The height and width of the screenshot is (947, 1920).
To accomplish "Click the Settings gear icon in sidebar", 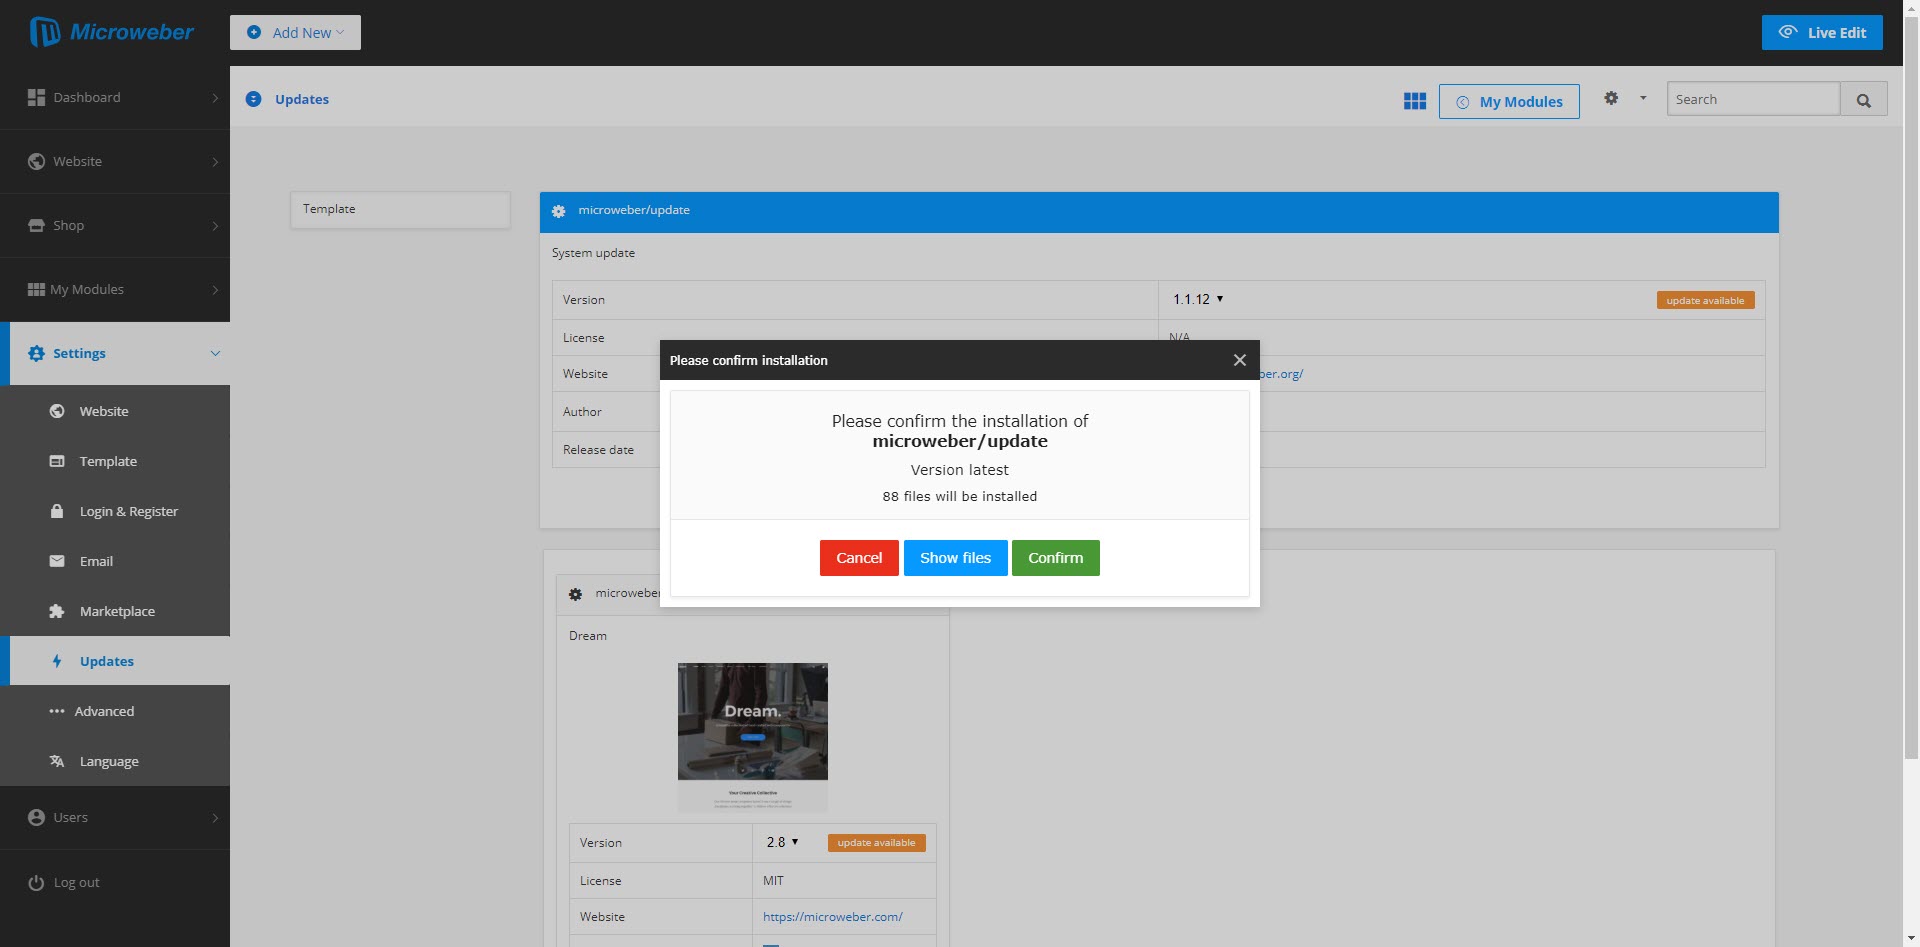I will click(36, 353).
